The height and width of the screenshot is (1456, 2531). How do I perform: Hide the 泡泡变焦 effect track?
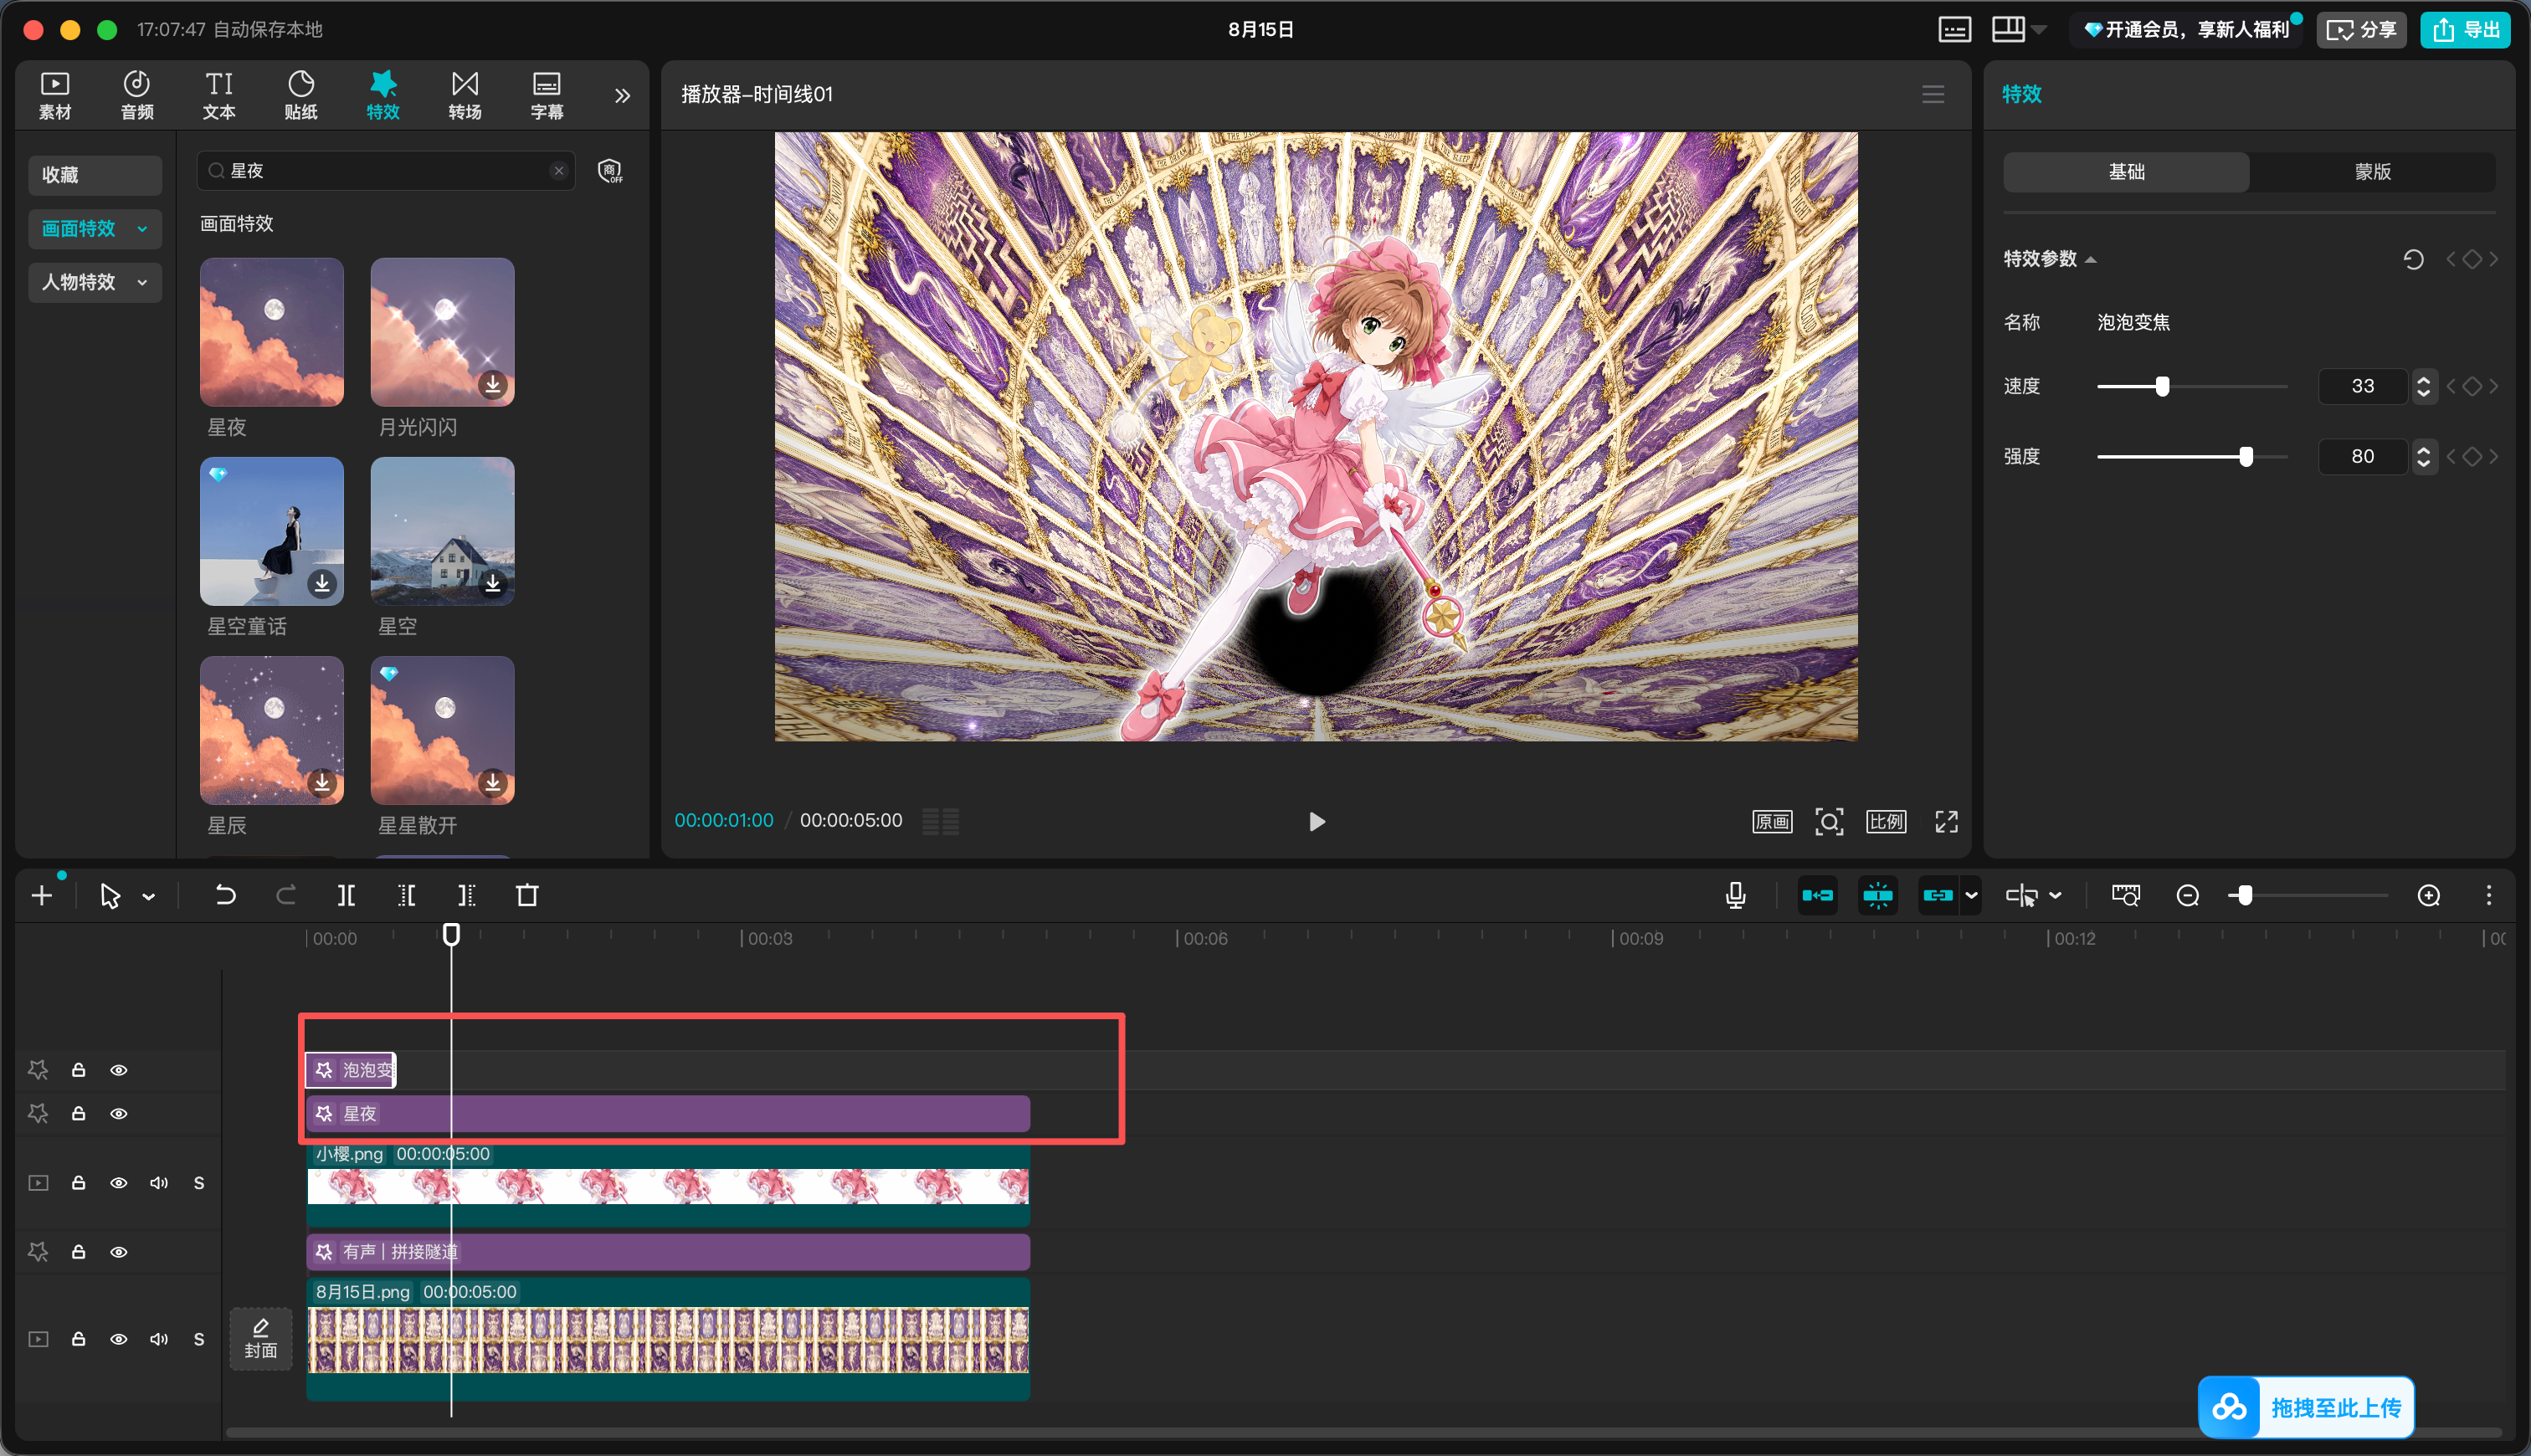click(119, 1071)
